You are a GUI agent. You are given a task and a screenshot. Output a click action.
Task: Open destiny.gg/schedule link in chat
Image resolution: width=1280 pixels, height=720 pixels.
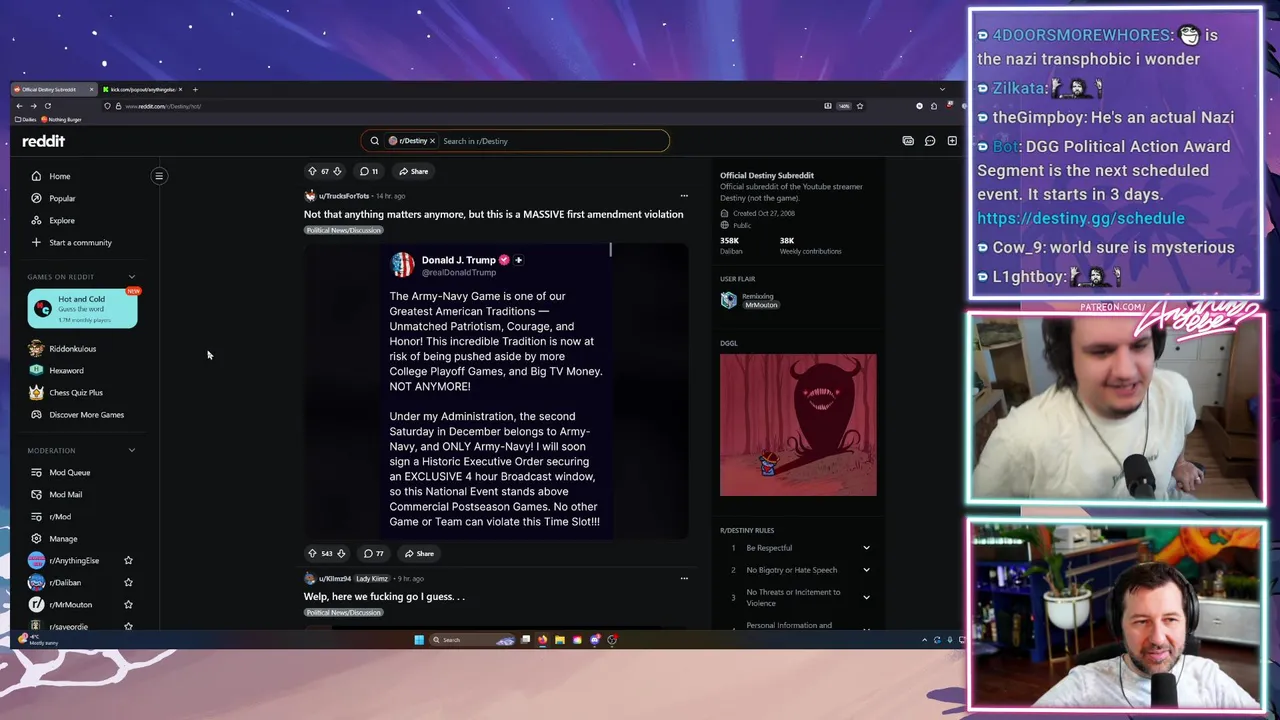(x=1081, y=218)
